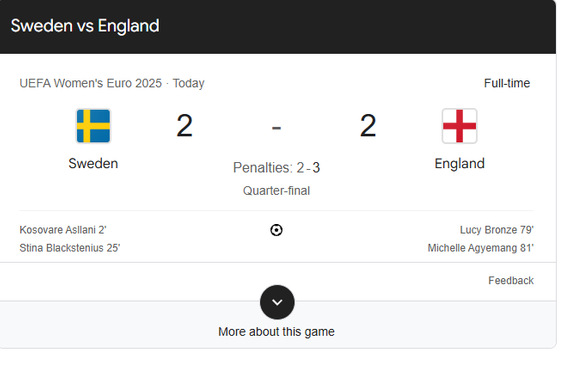Expand the round chevron down button
Image resolution: width=561 pixels, height=380 pixels.
[277, 302]
